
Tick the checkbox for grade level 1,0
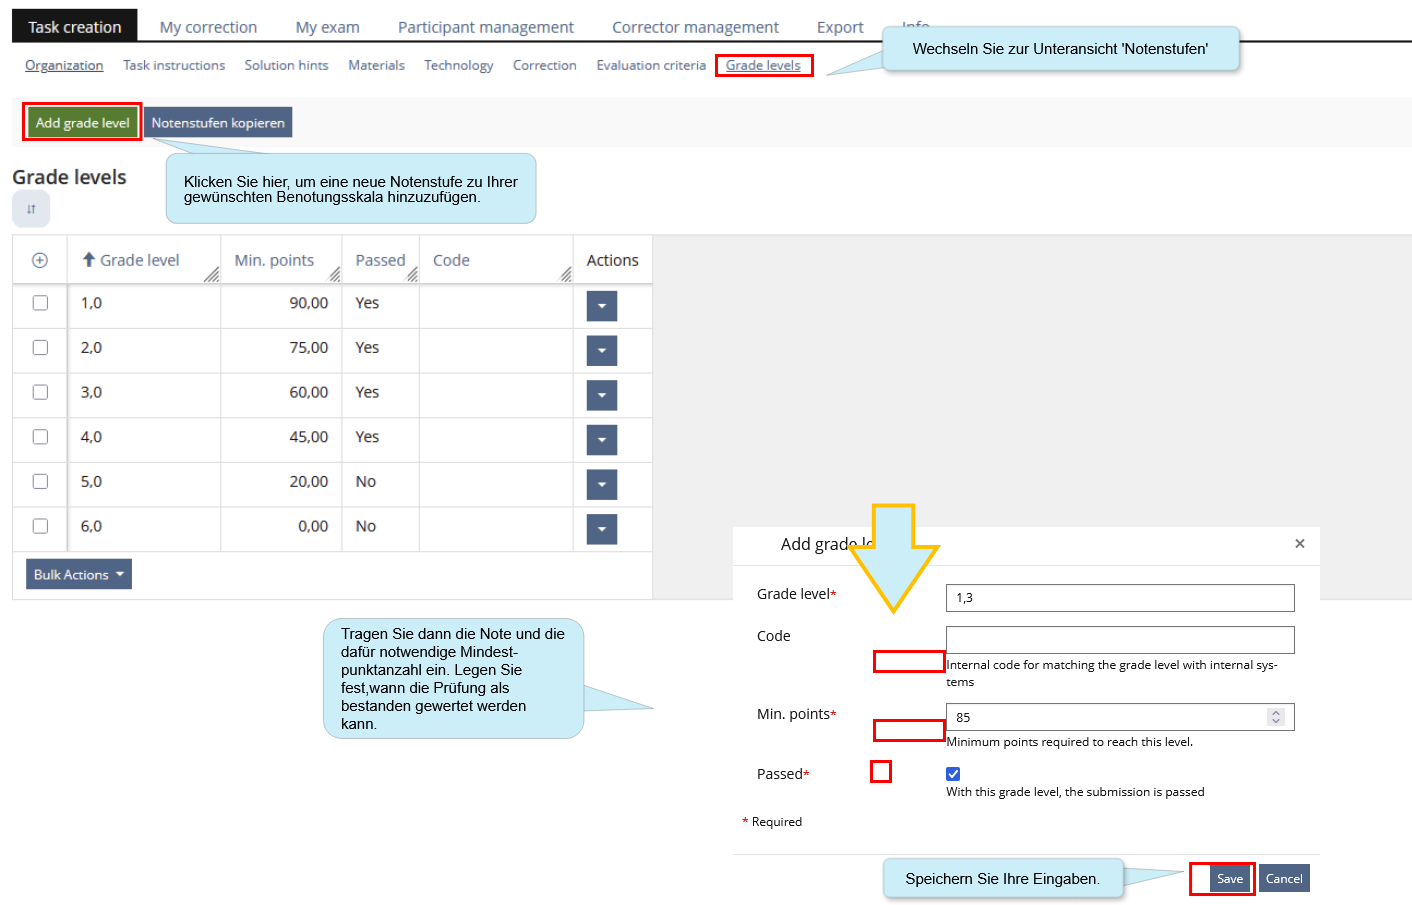coord(40,303)
